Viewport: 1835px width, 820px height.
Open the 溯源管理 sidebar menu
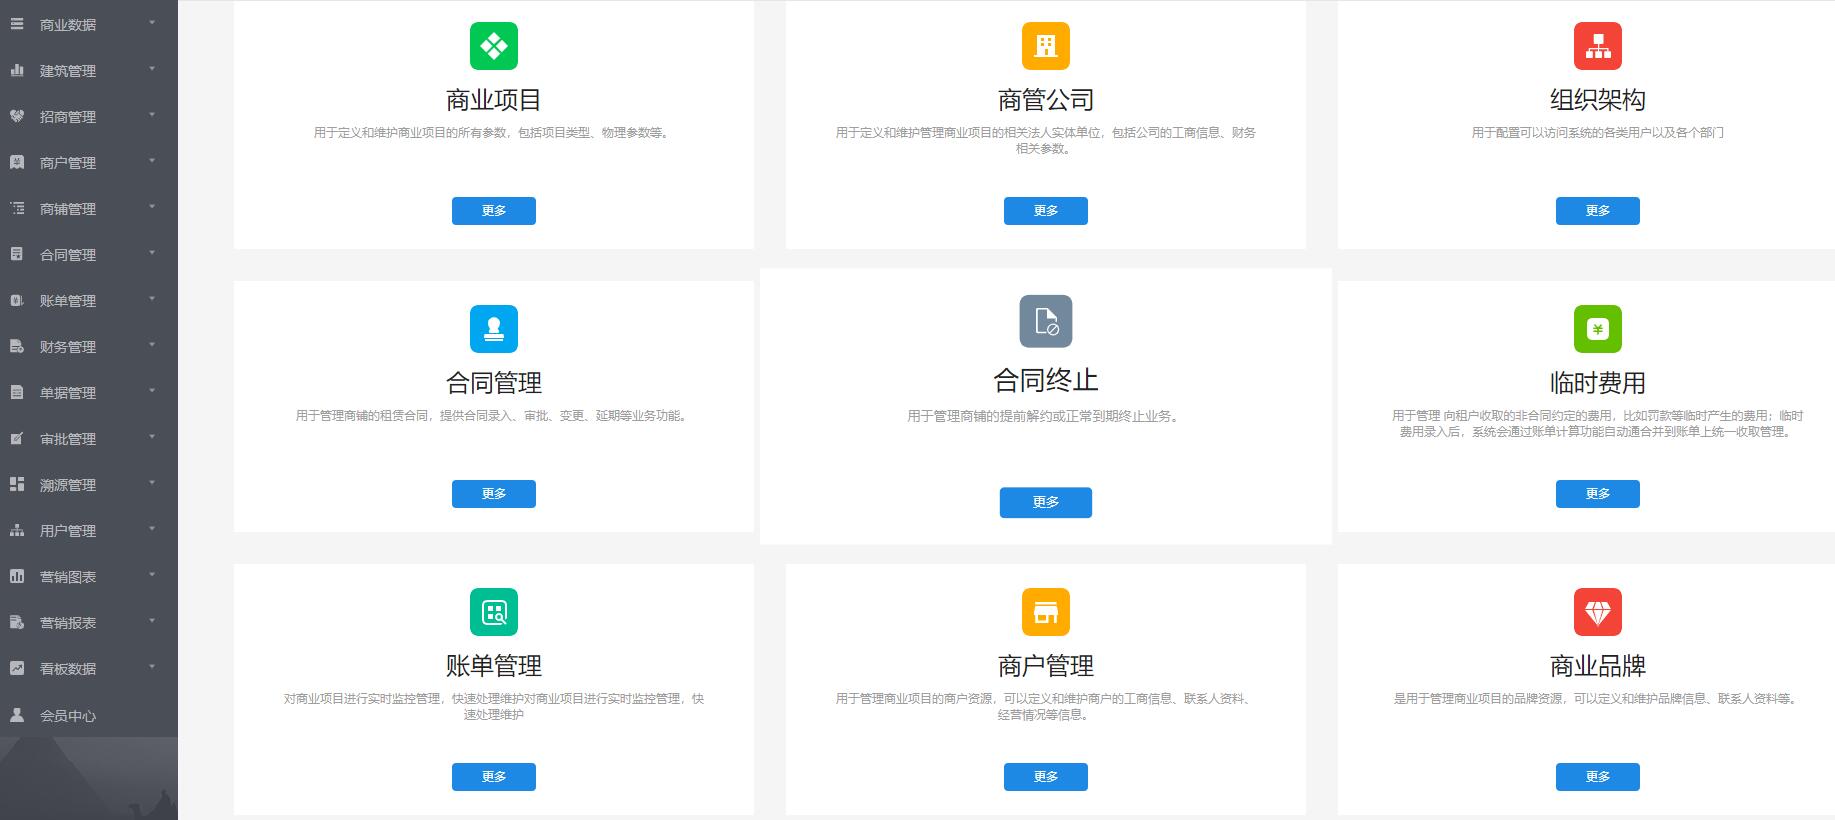pos(89,484)
